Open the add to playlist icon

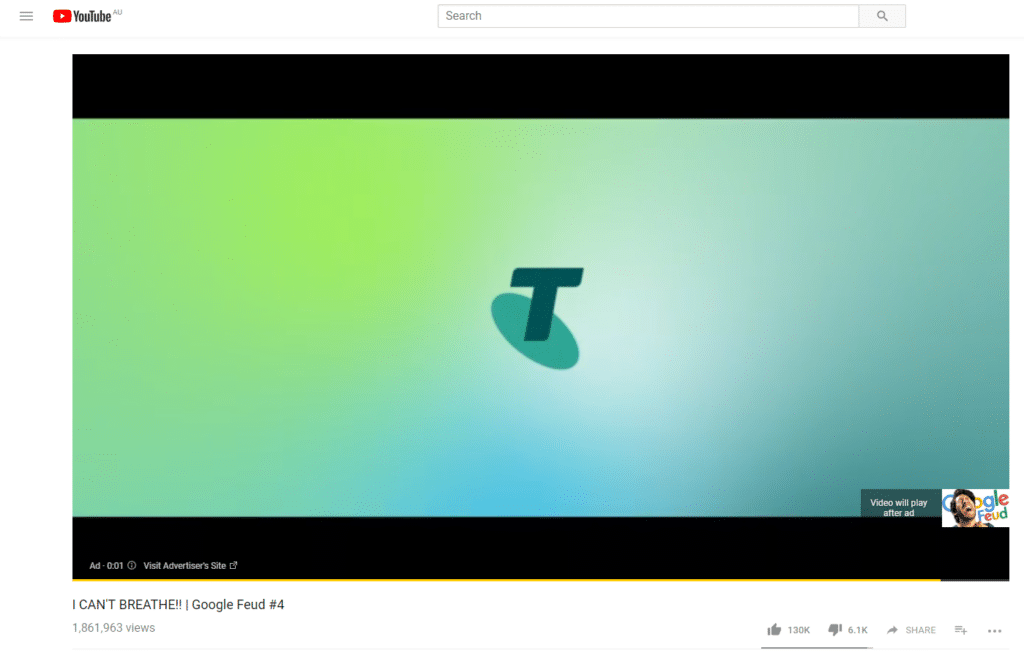(x=961, y=630)
